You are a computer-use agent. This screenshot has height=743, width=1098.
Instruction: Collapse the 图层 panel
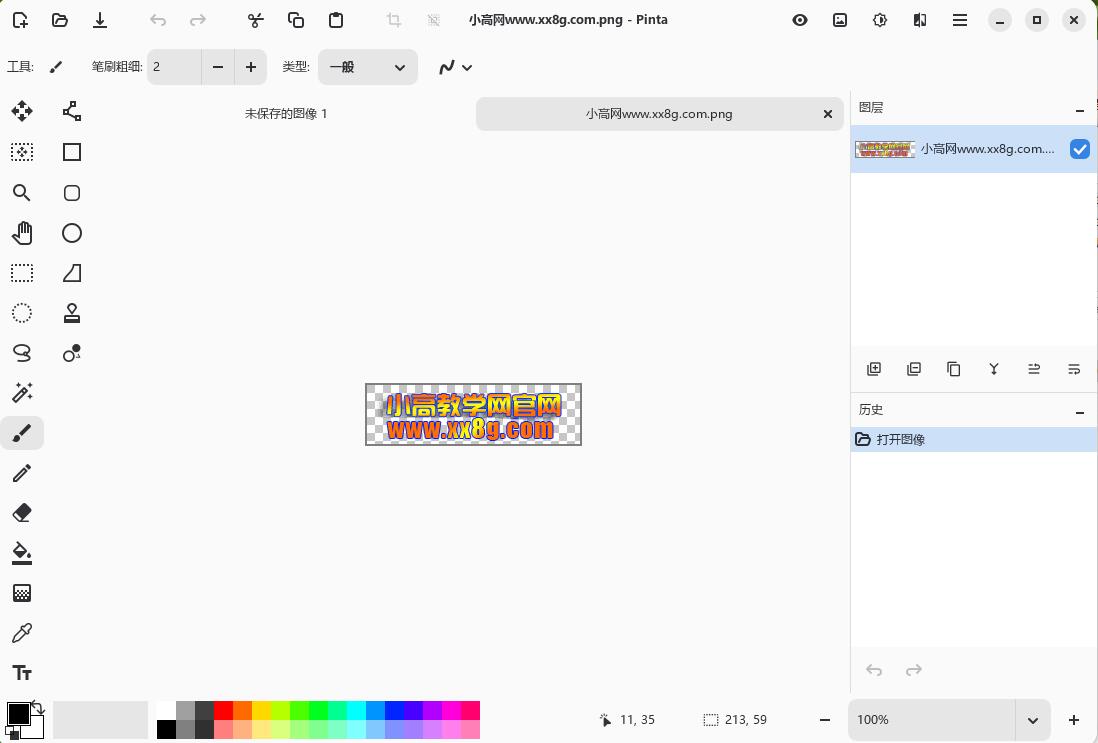point(1079,110)
